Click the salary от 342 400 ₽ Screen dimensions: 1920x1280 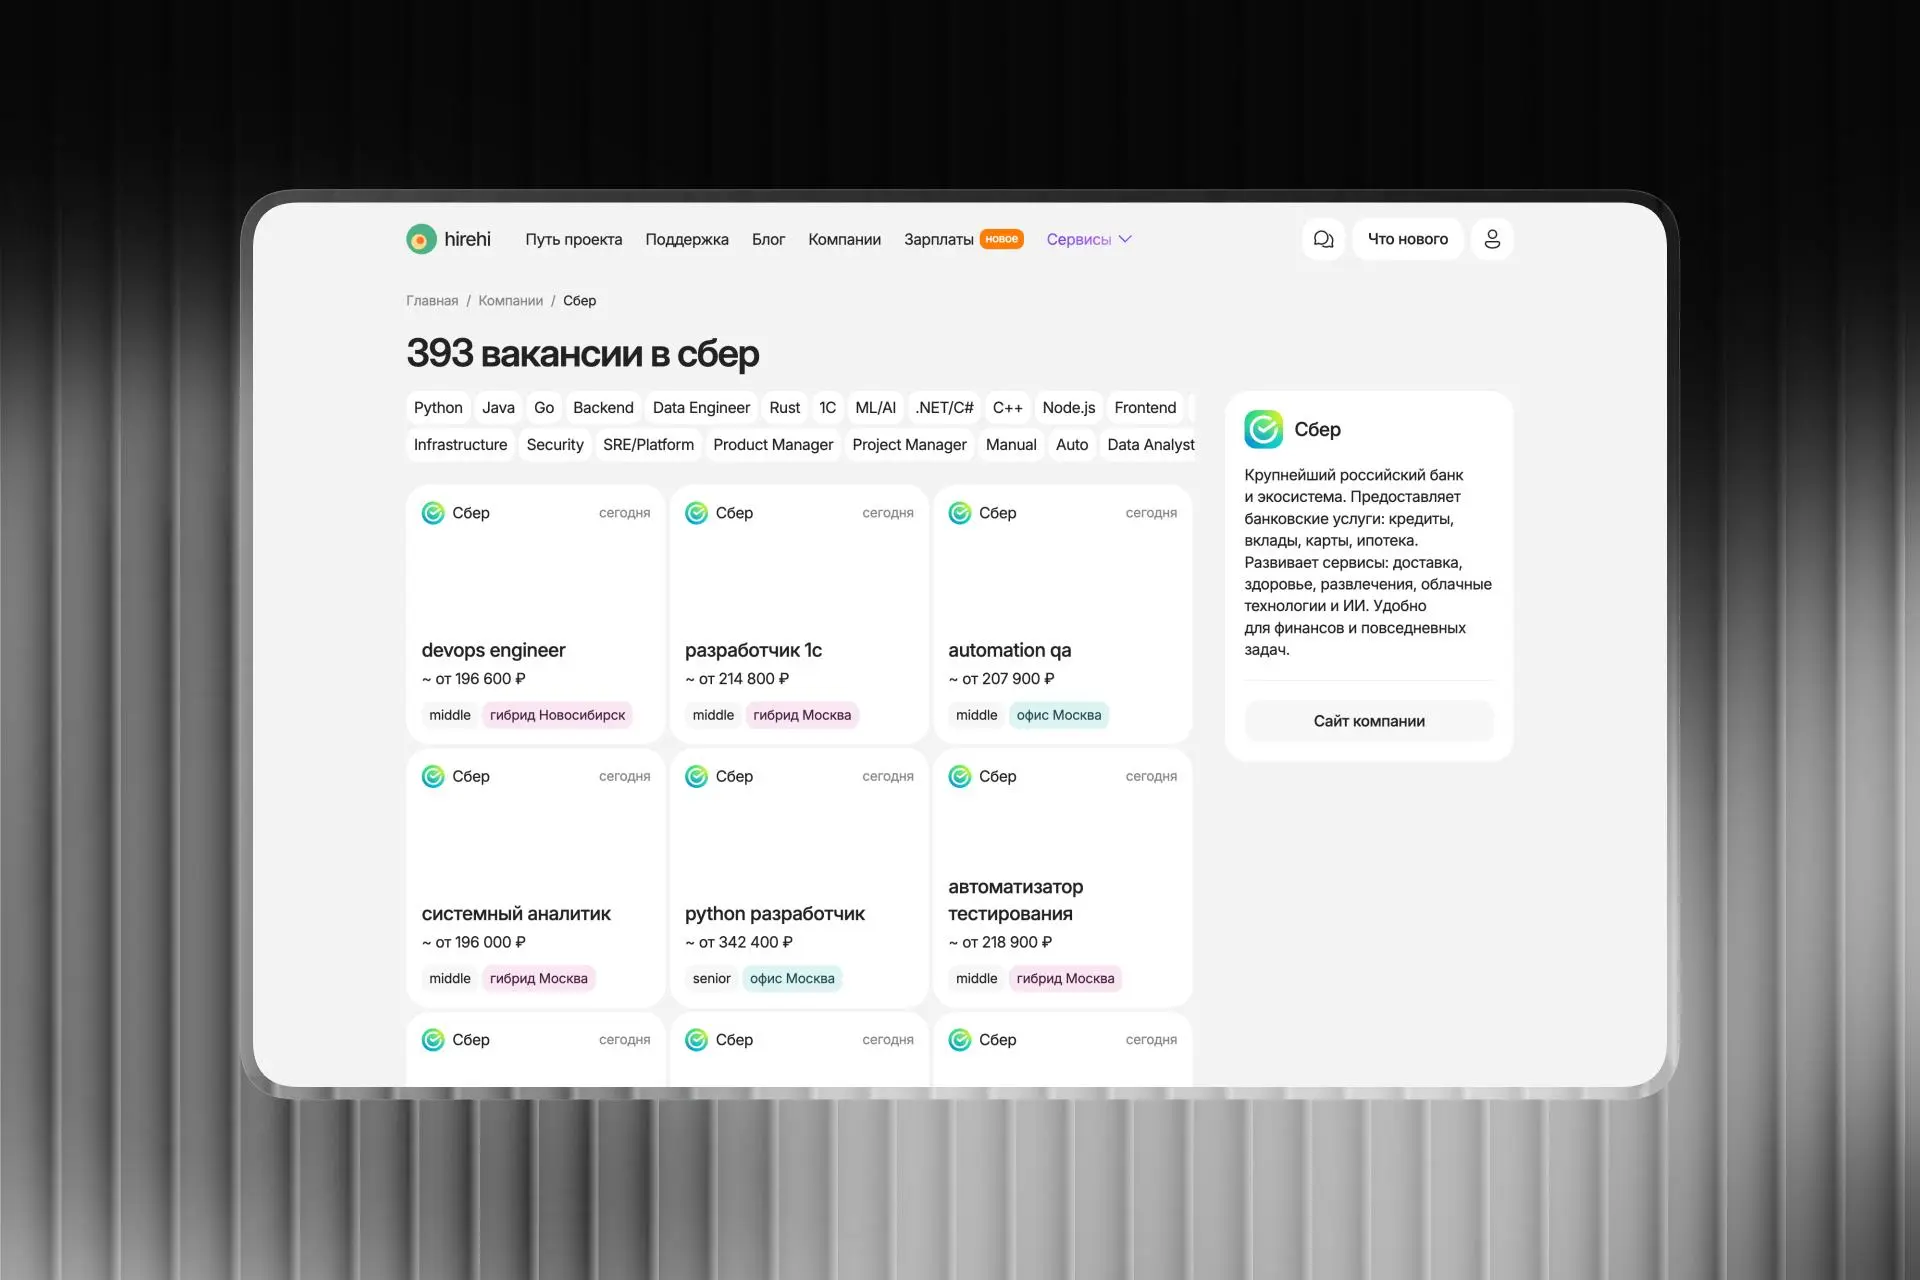[x=739, y=942]
